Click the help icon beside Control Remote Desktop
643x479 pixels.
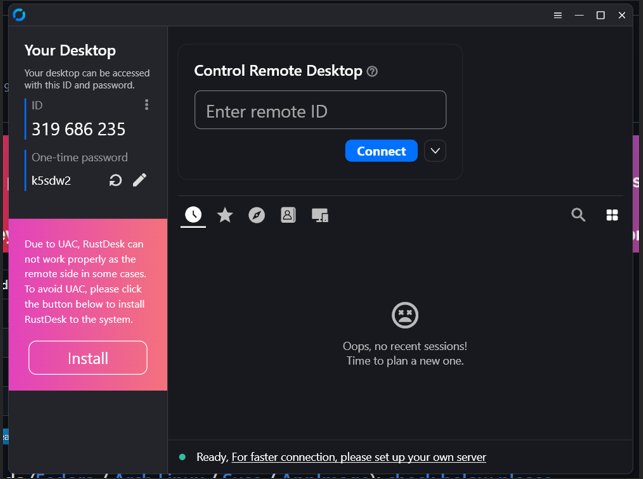pyautogui.click(x=372, y=72)
